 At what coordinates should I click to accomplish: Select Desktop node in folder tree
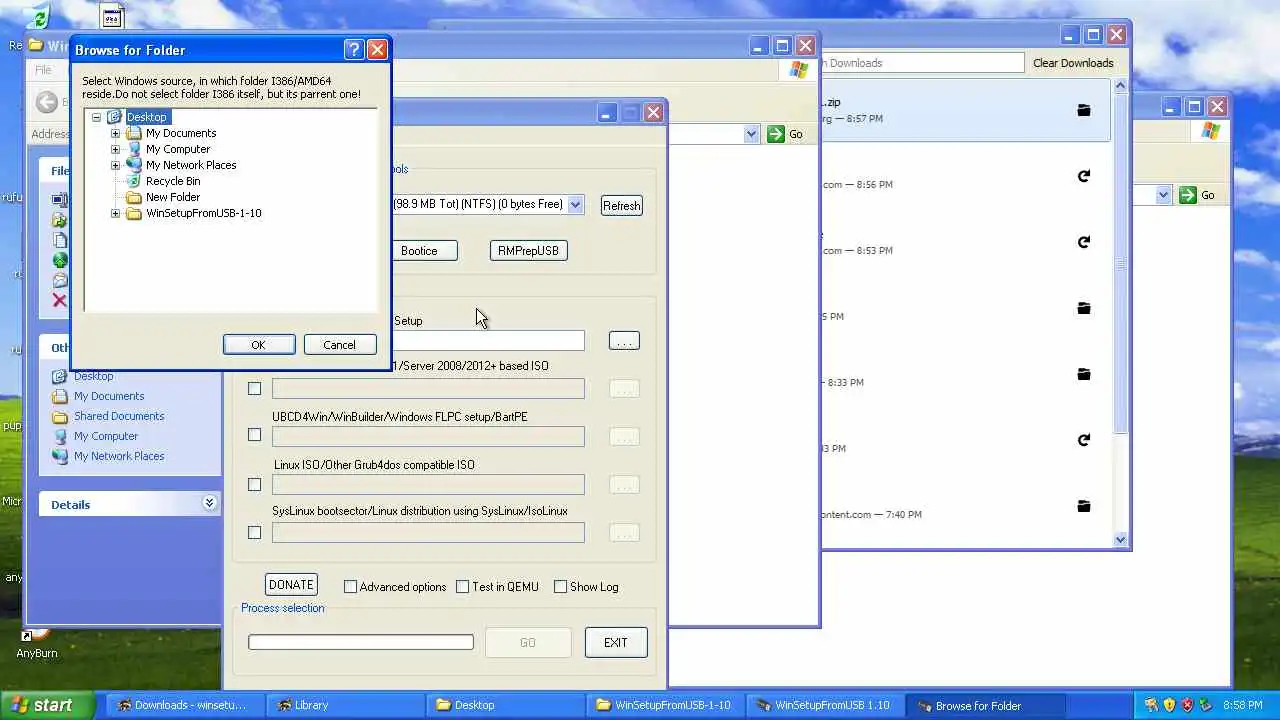point(146,117)
